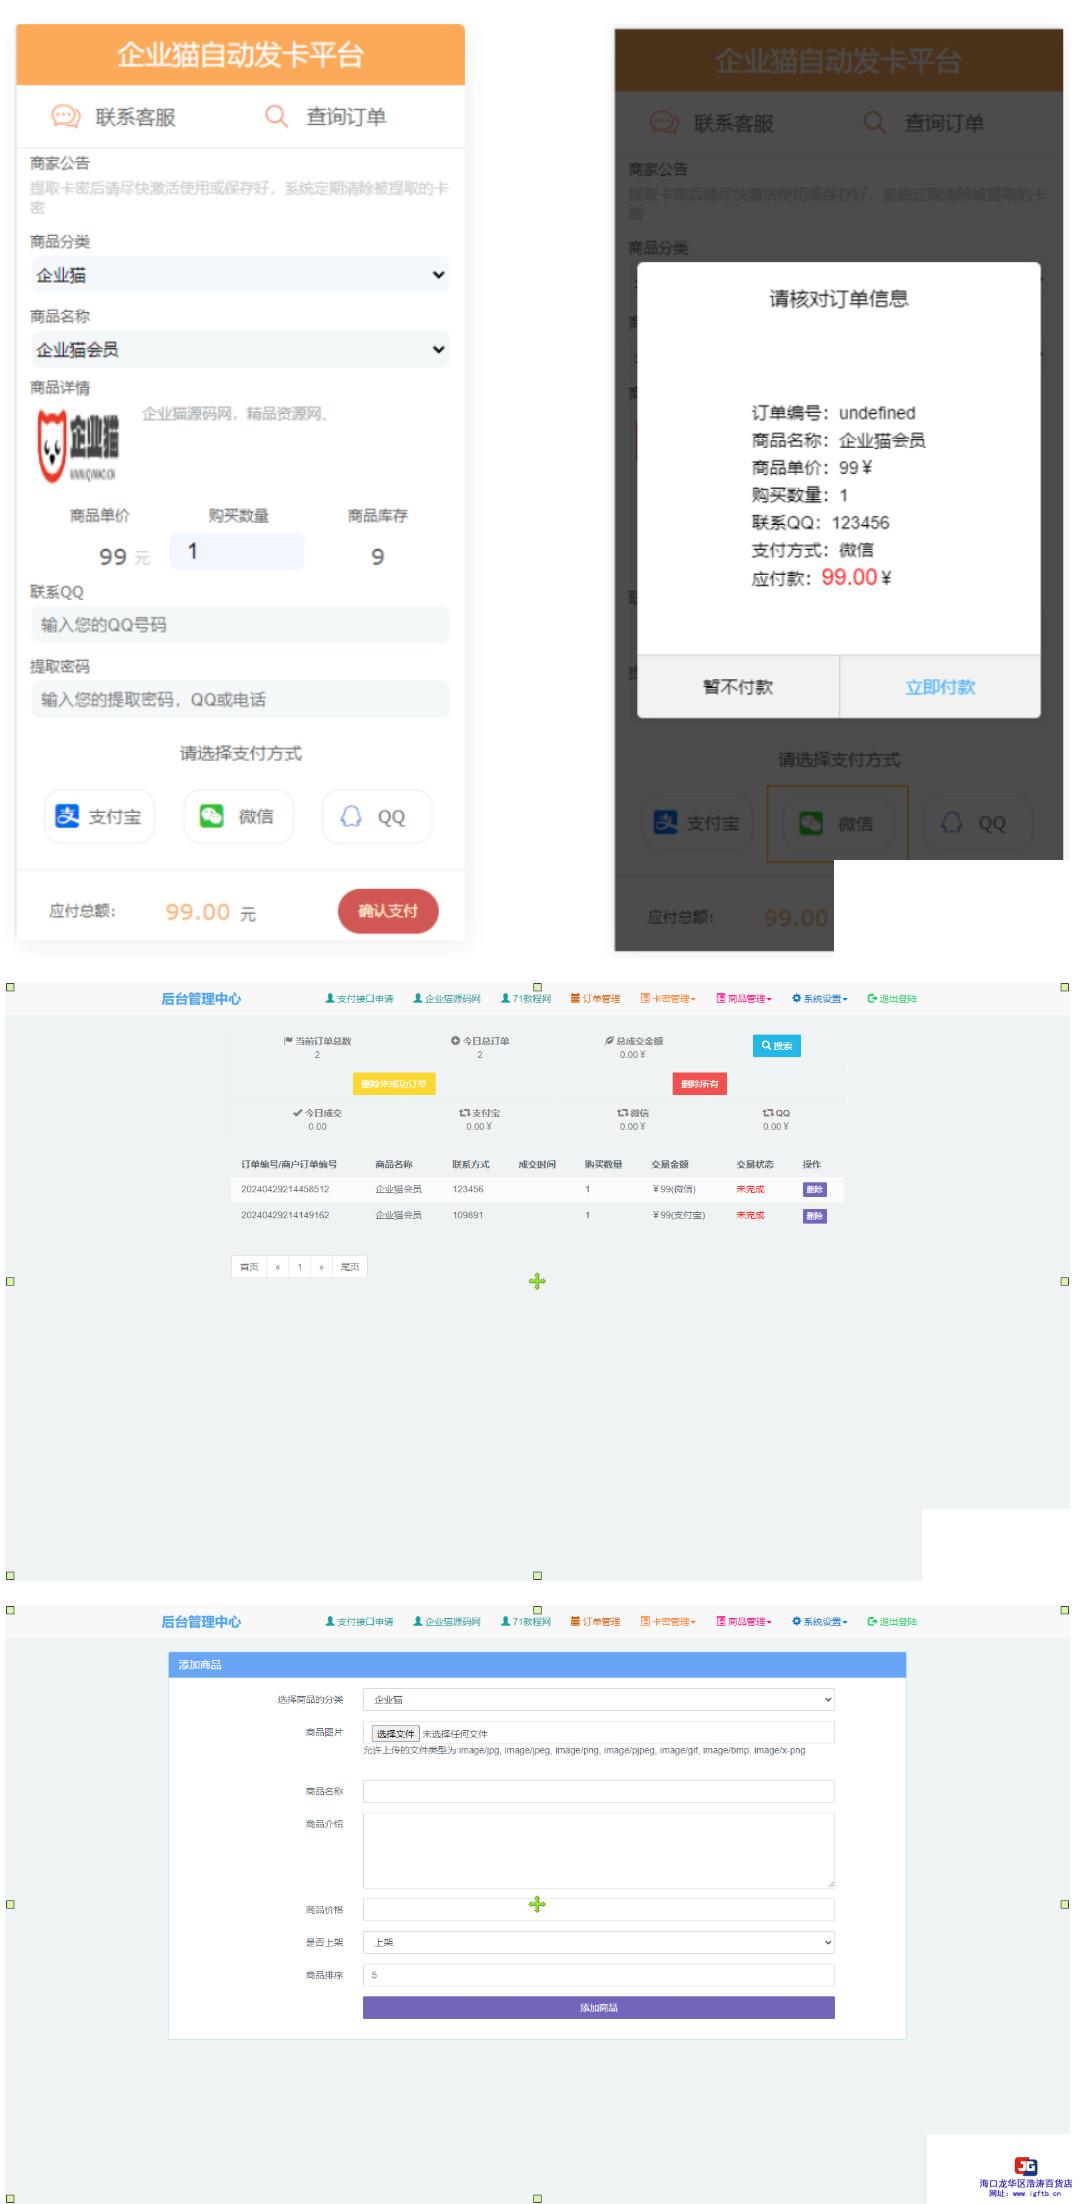
Task: Expand 卡密管理 menu on the add-product page
Action: pyautogui.click(x=668, y=1622)
